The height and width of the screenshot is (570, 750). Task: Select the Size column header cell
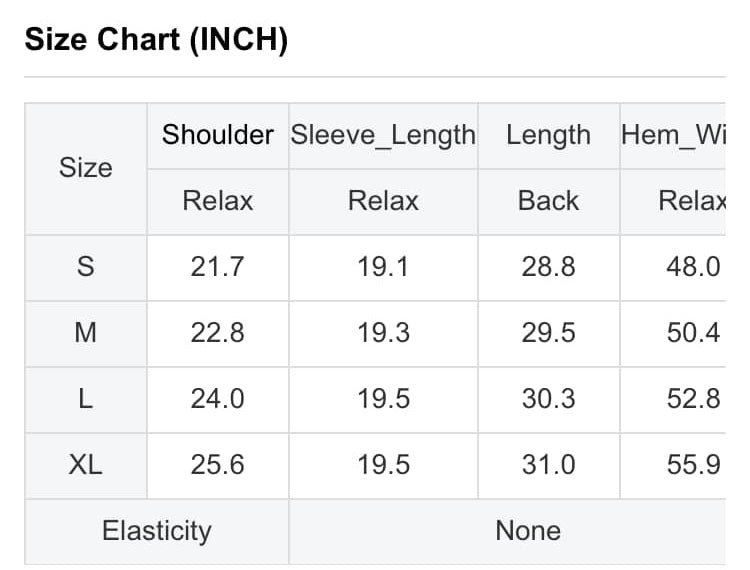point(86,169)
